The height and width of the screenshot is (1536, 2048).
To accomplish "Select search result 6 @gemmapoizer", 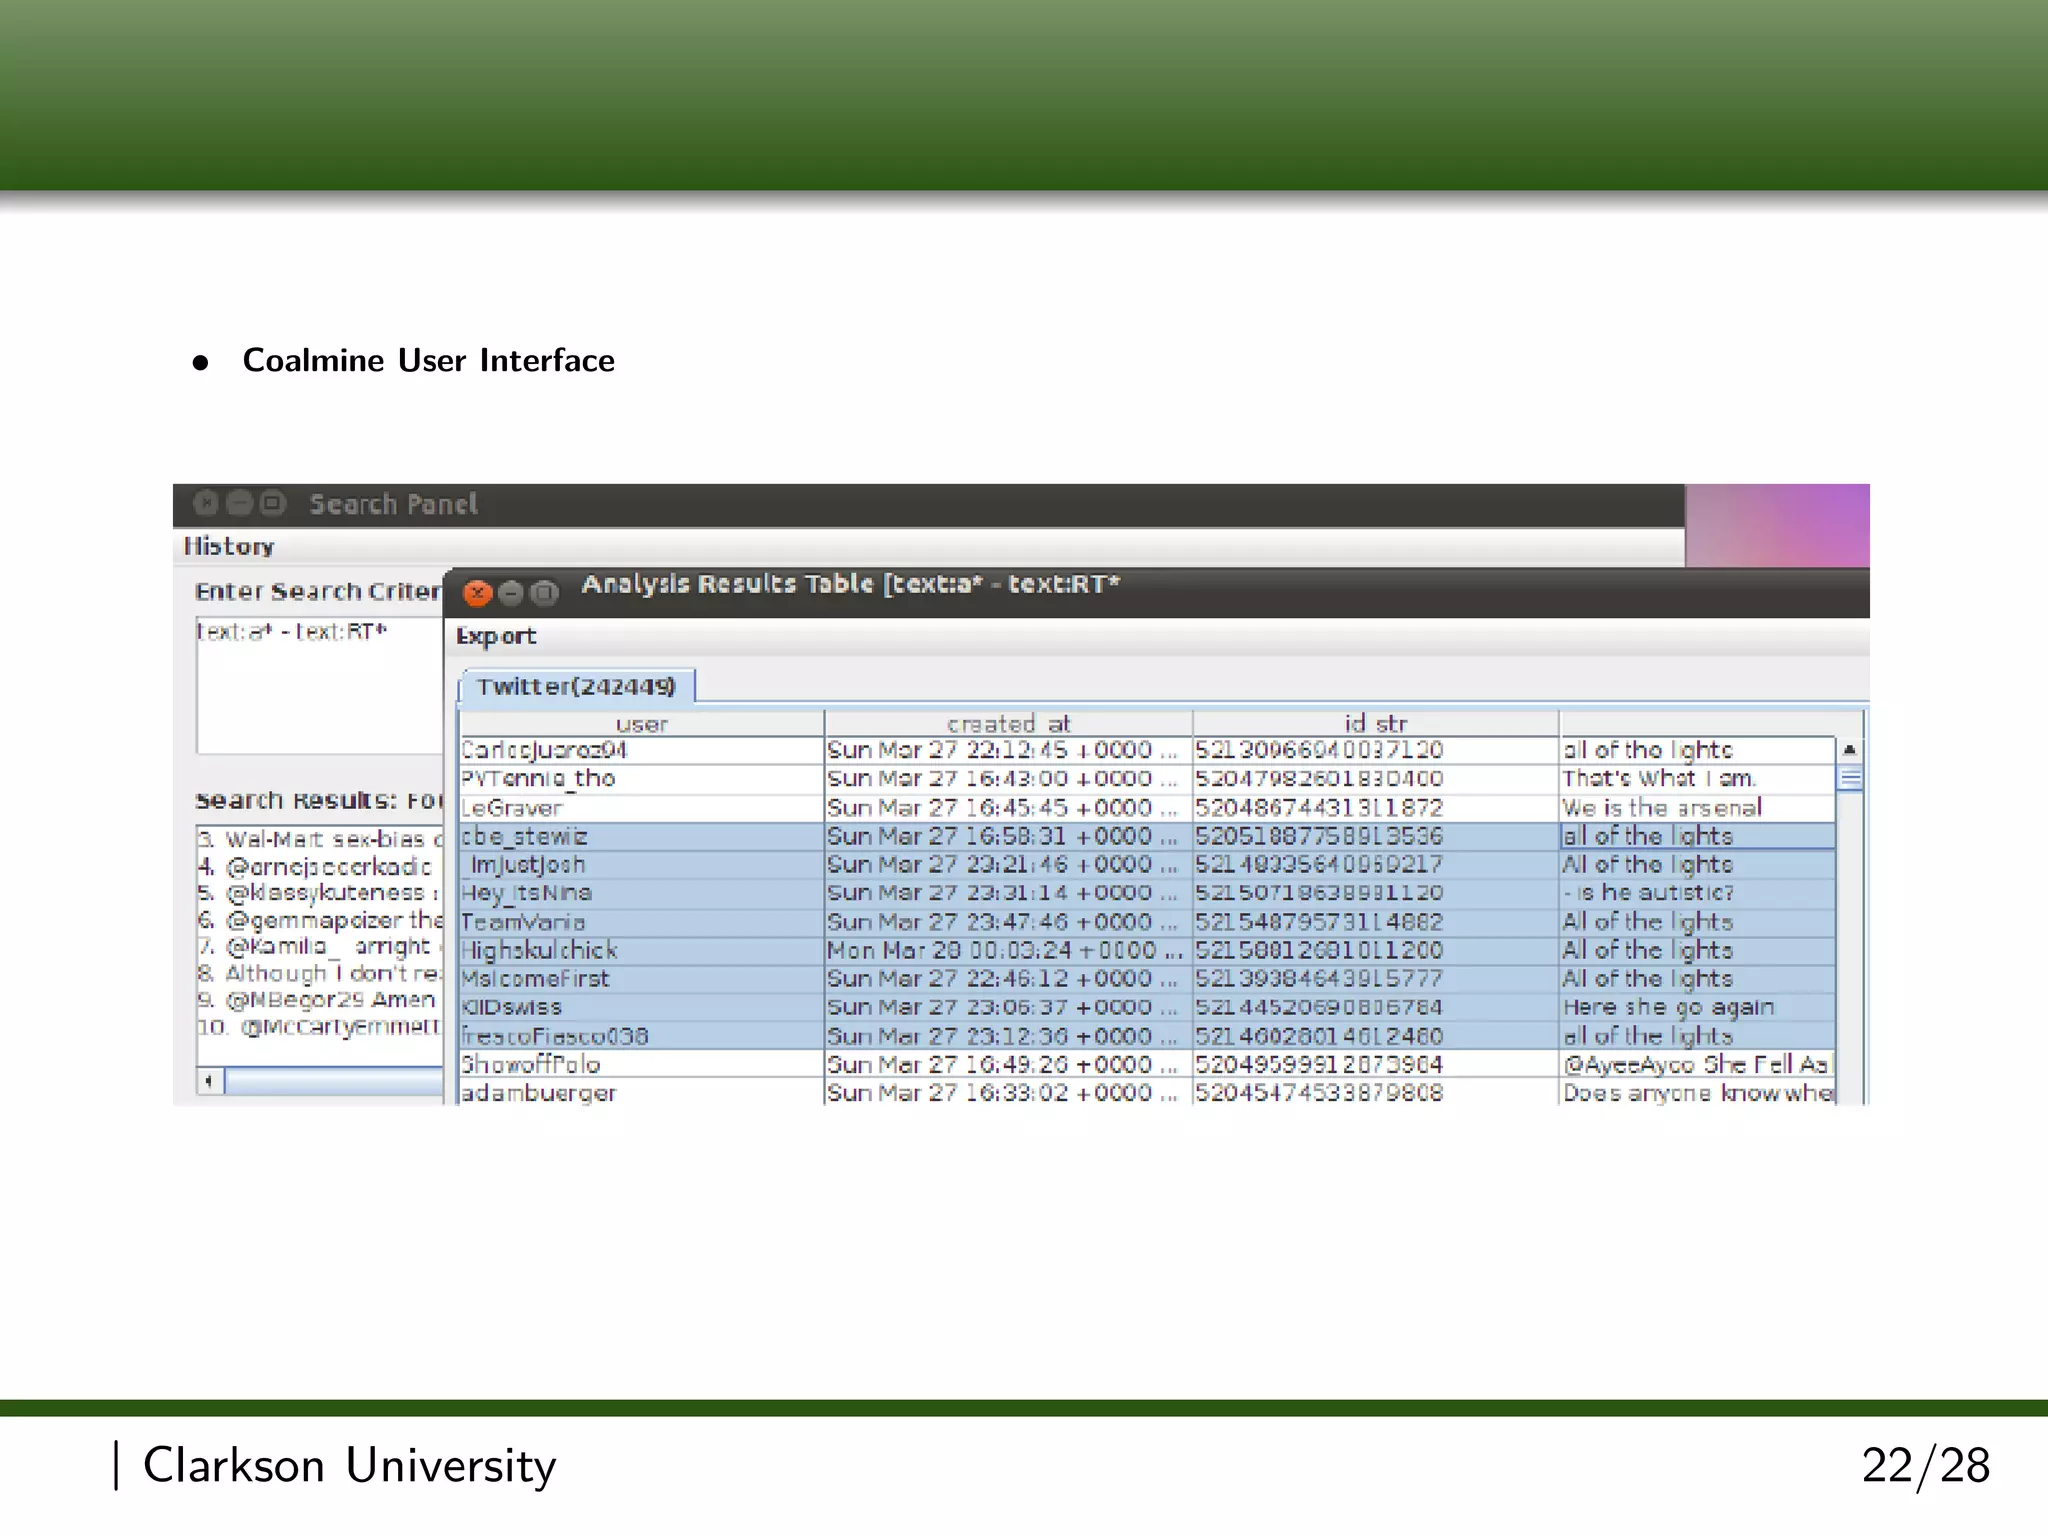I will pos(320,920).
